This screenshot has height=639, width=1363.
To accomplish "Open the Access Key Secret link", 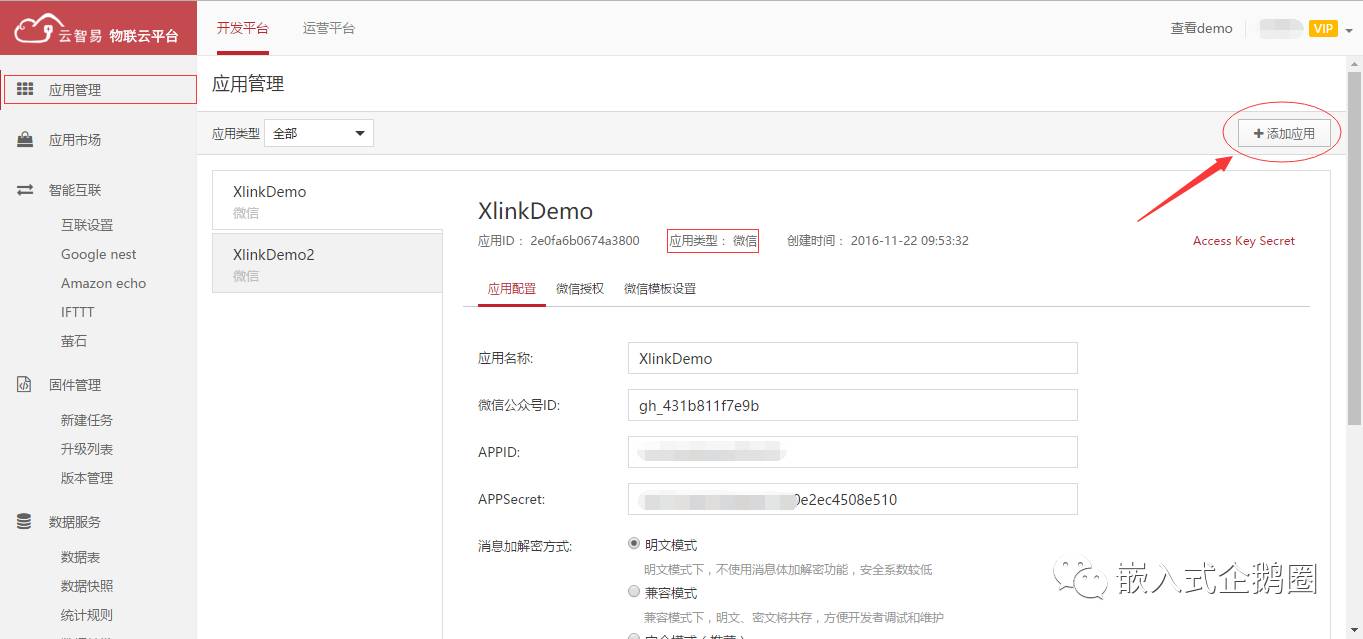I will tap(1244, 240).
